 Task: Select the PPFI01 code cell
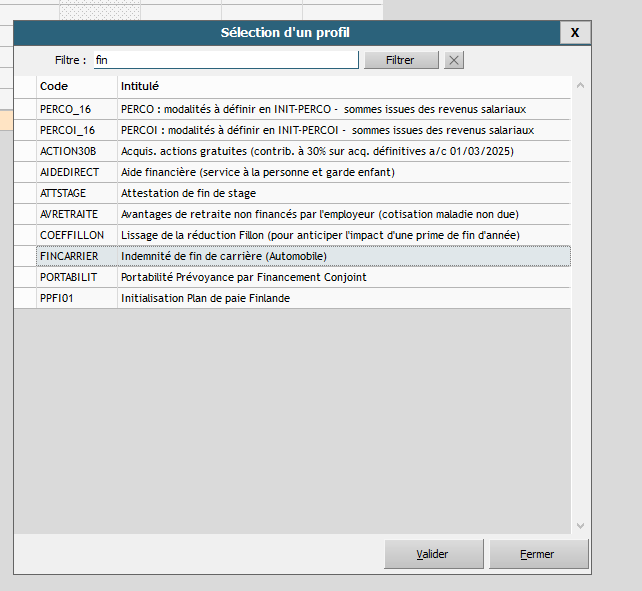click(77, 298)
